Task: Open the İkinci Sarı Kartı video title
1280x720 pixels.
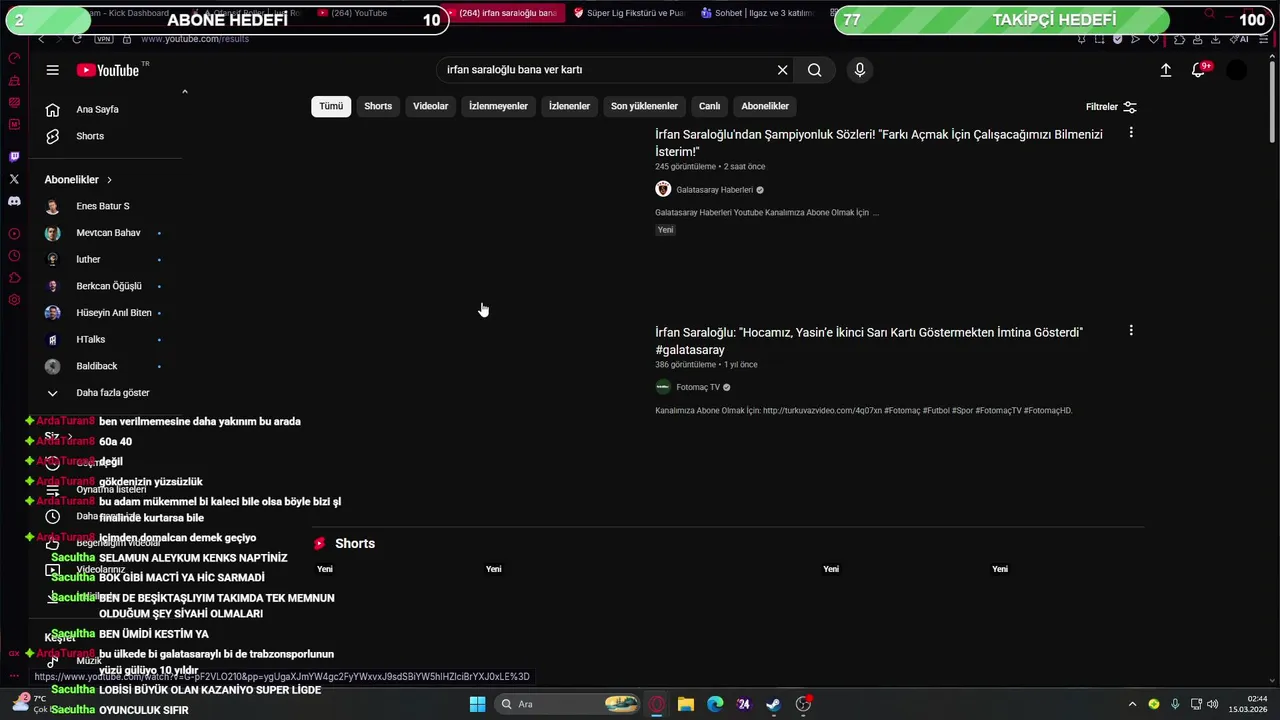Action: point(869,341)
